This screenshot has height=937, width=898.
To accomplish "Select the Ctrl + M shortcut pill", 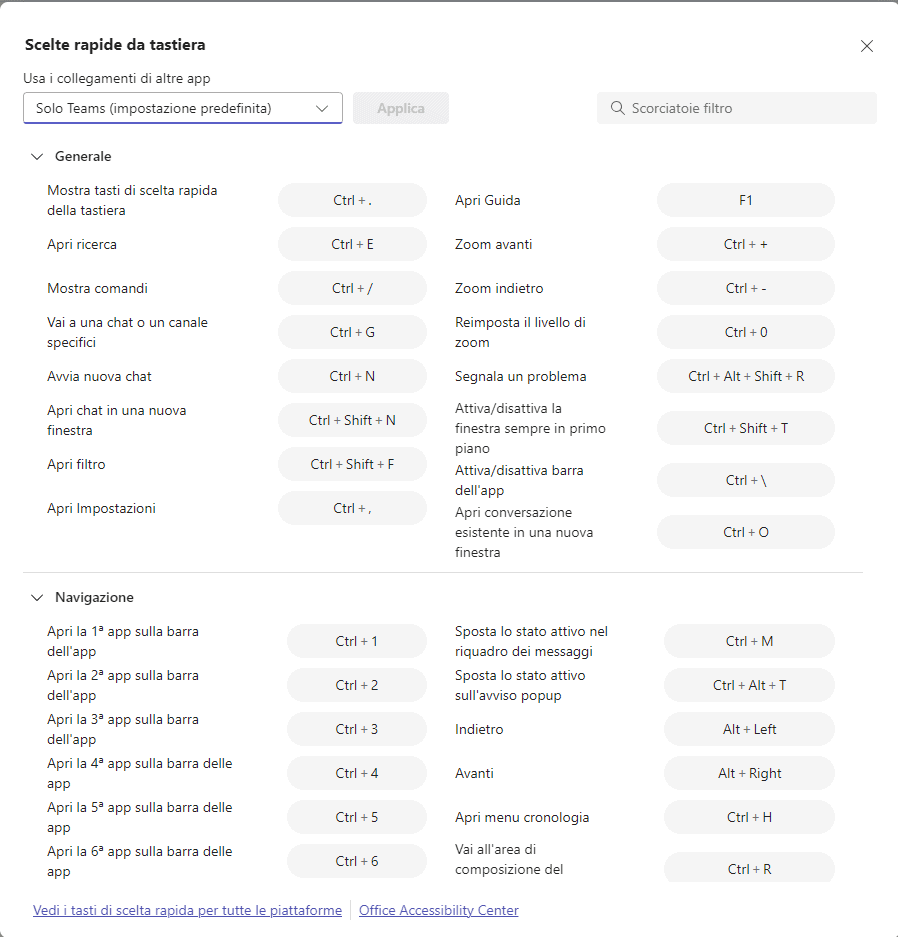I will [749, 641].
